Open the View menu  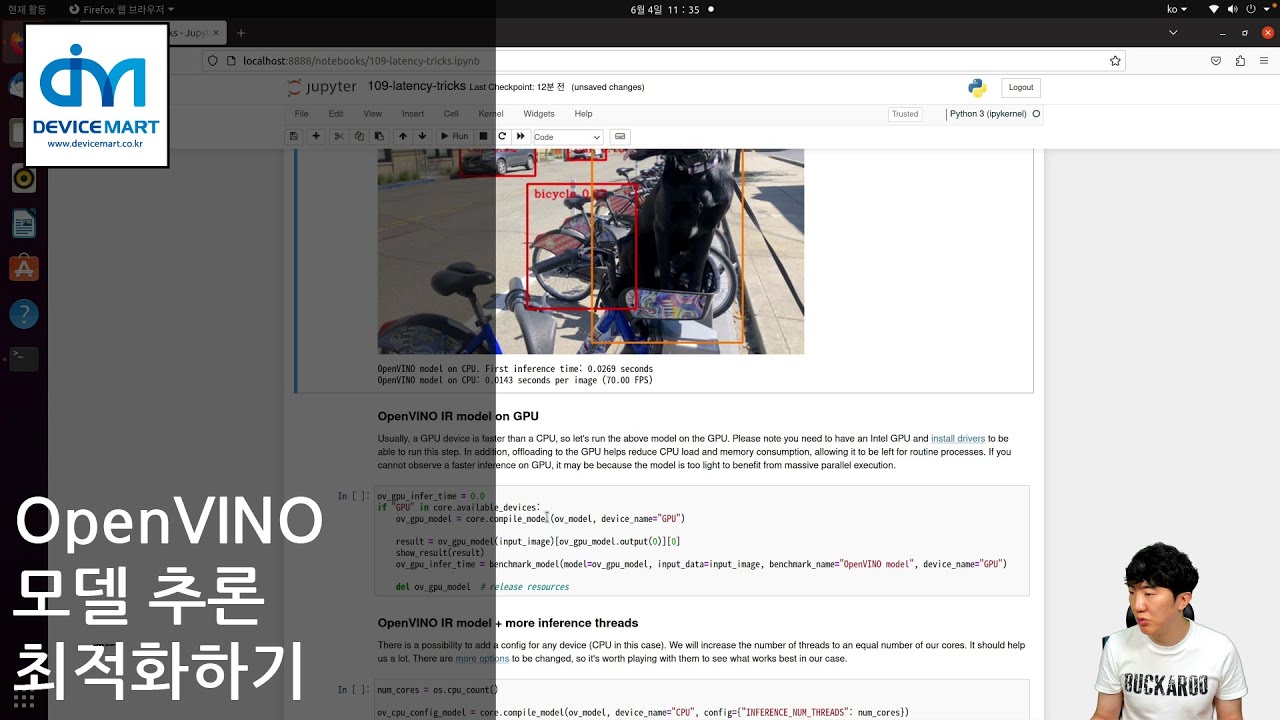(372, 114)
